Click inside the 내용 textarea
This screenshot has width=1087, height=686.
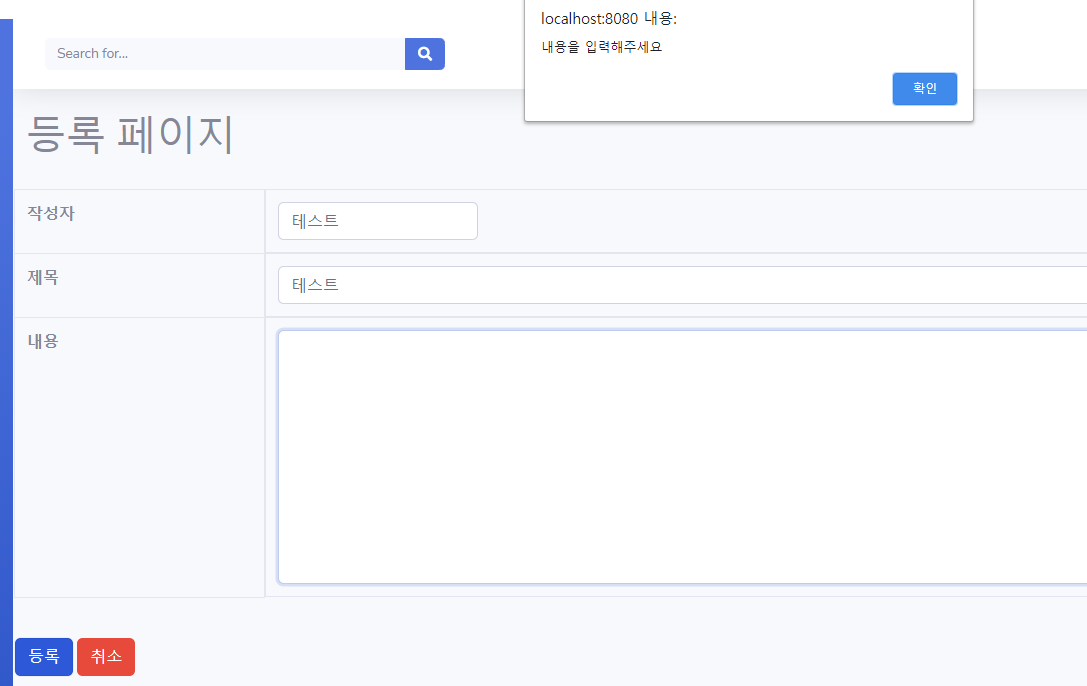point(682,457)
